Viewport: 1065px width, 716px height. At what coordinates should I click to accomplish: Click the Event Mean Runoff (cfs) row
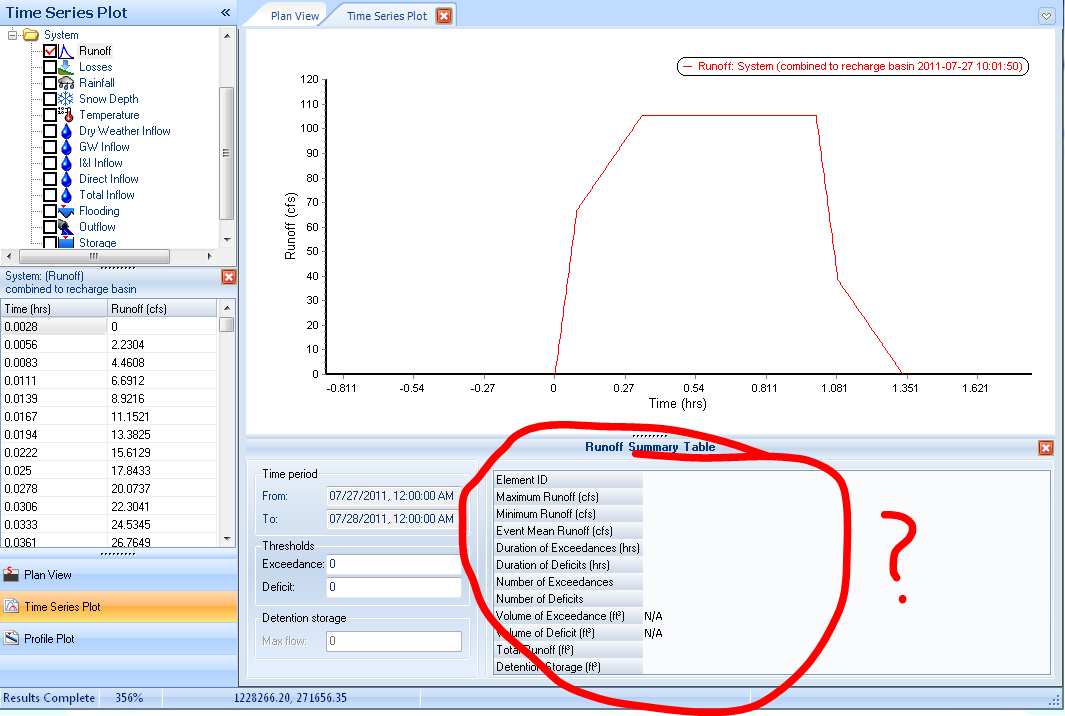pos(772,531)
